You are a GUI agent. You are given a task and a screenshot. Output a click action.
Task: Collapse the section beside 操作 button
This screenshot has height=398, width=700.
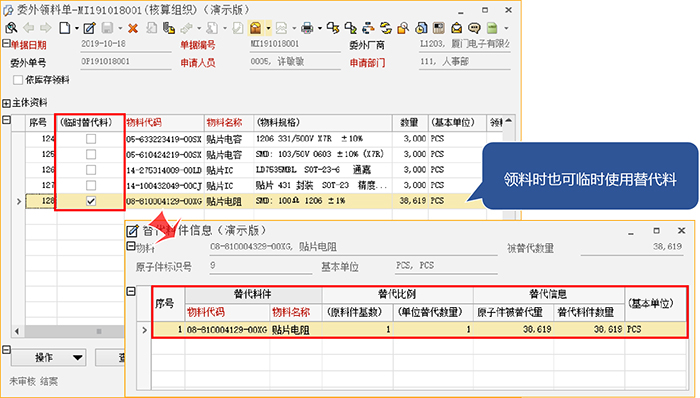point(6,349)
